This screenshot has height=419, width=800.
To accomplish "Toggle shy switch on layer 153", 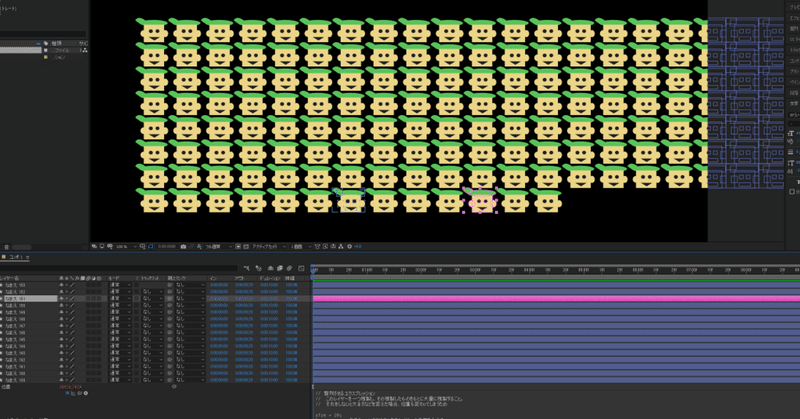I will tap(61, 285).
